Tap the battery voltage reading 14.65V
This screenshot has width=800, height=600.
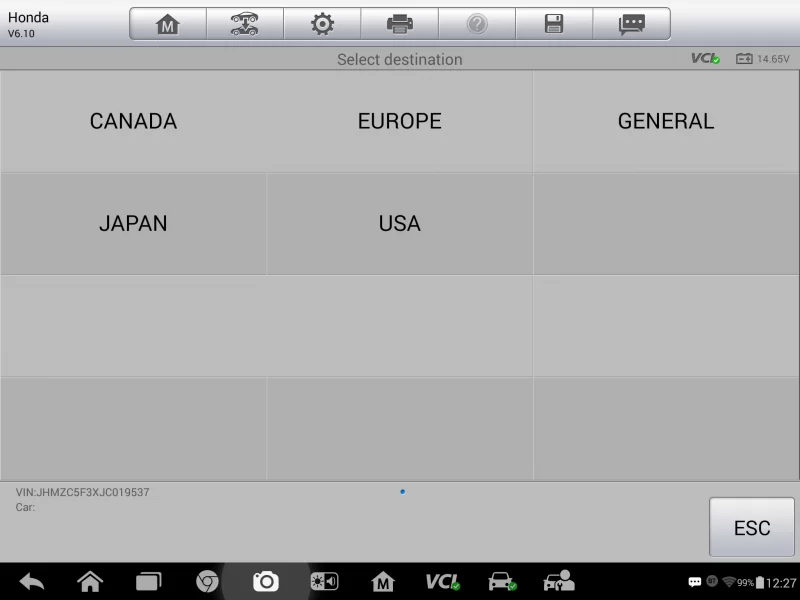(763, 59)
